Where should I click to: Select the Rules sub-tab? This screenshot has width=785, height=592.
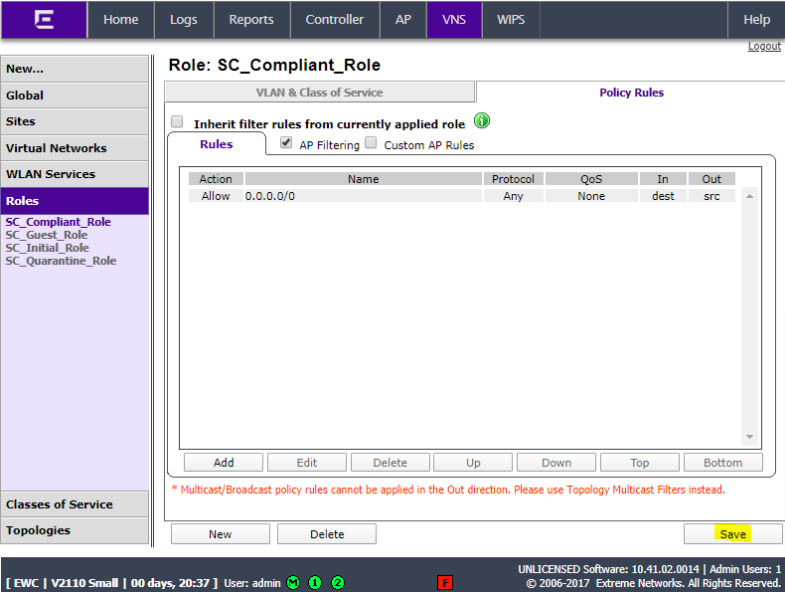(216, 144)
